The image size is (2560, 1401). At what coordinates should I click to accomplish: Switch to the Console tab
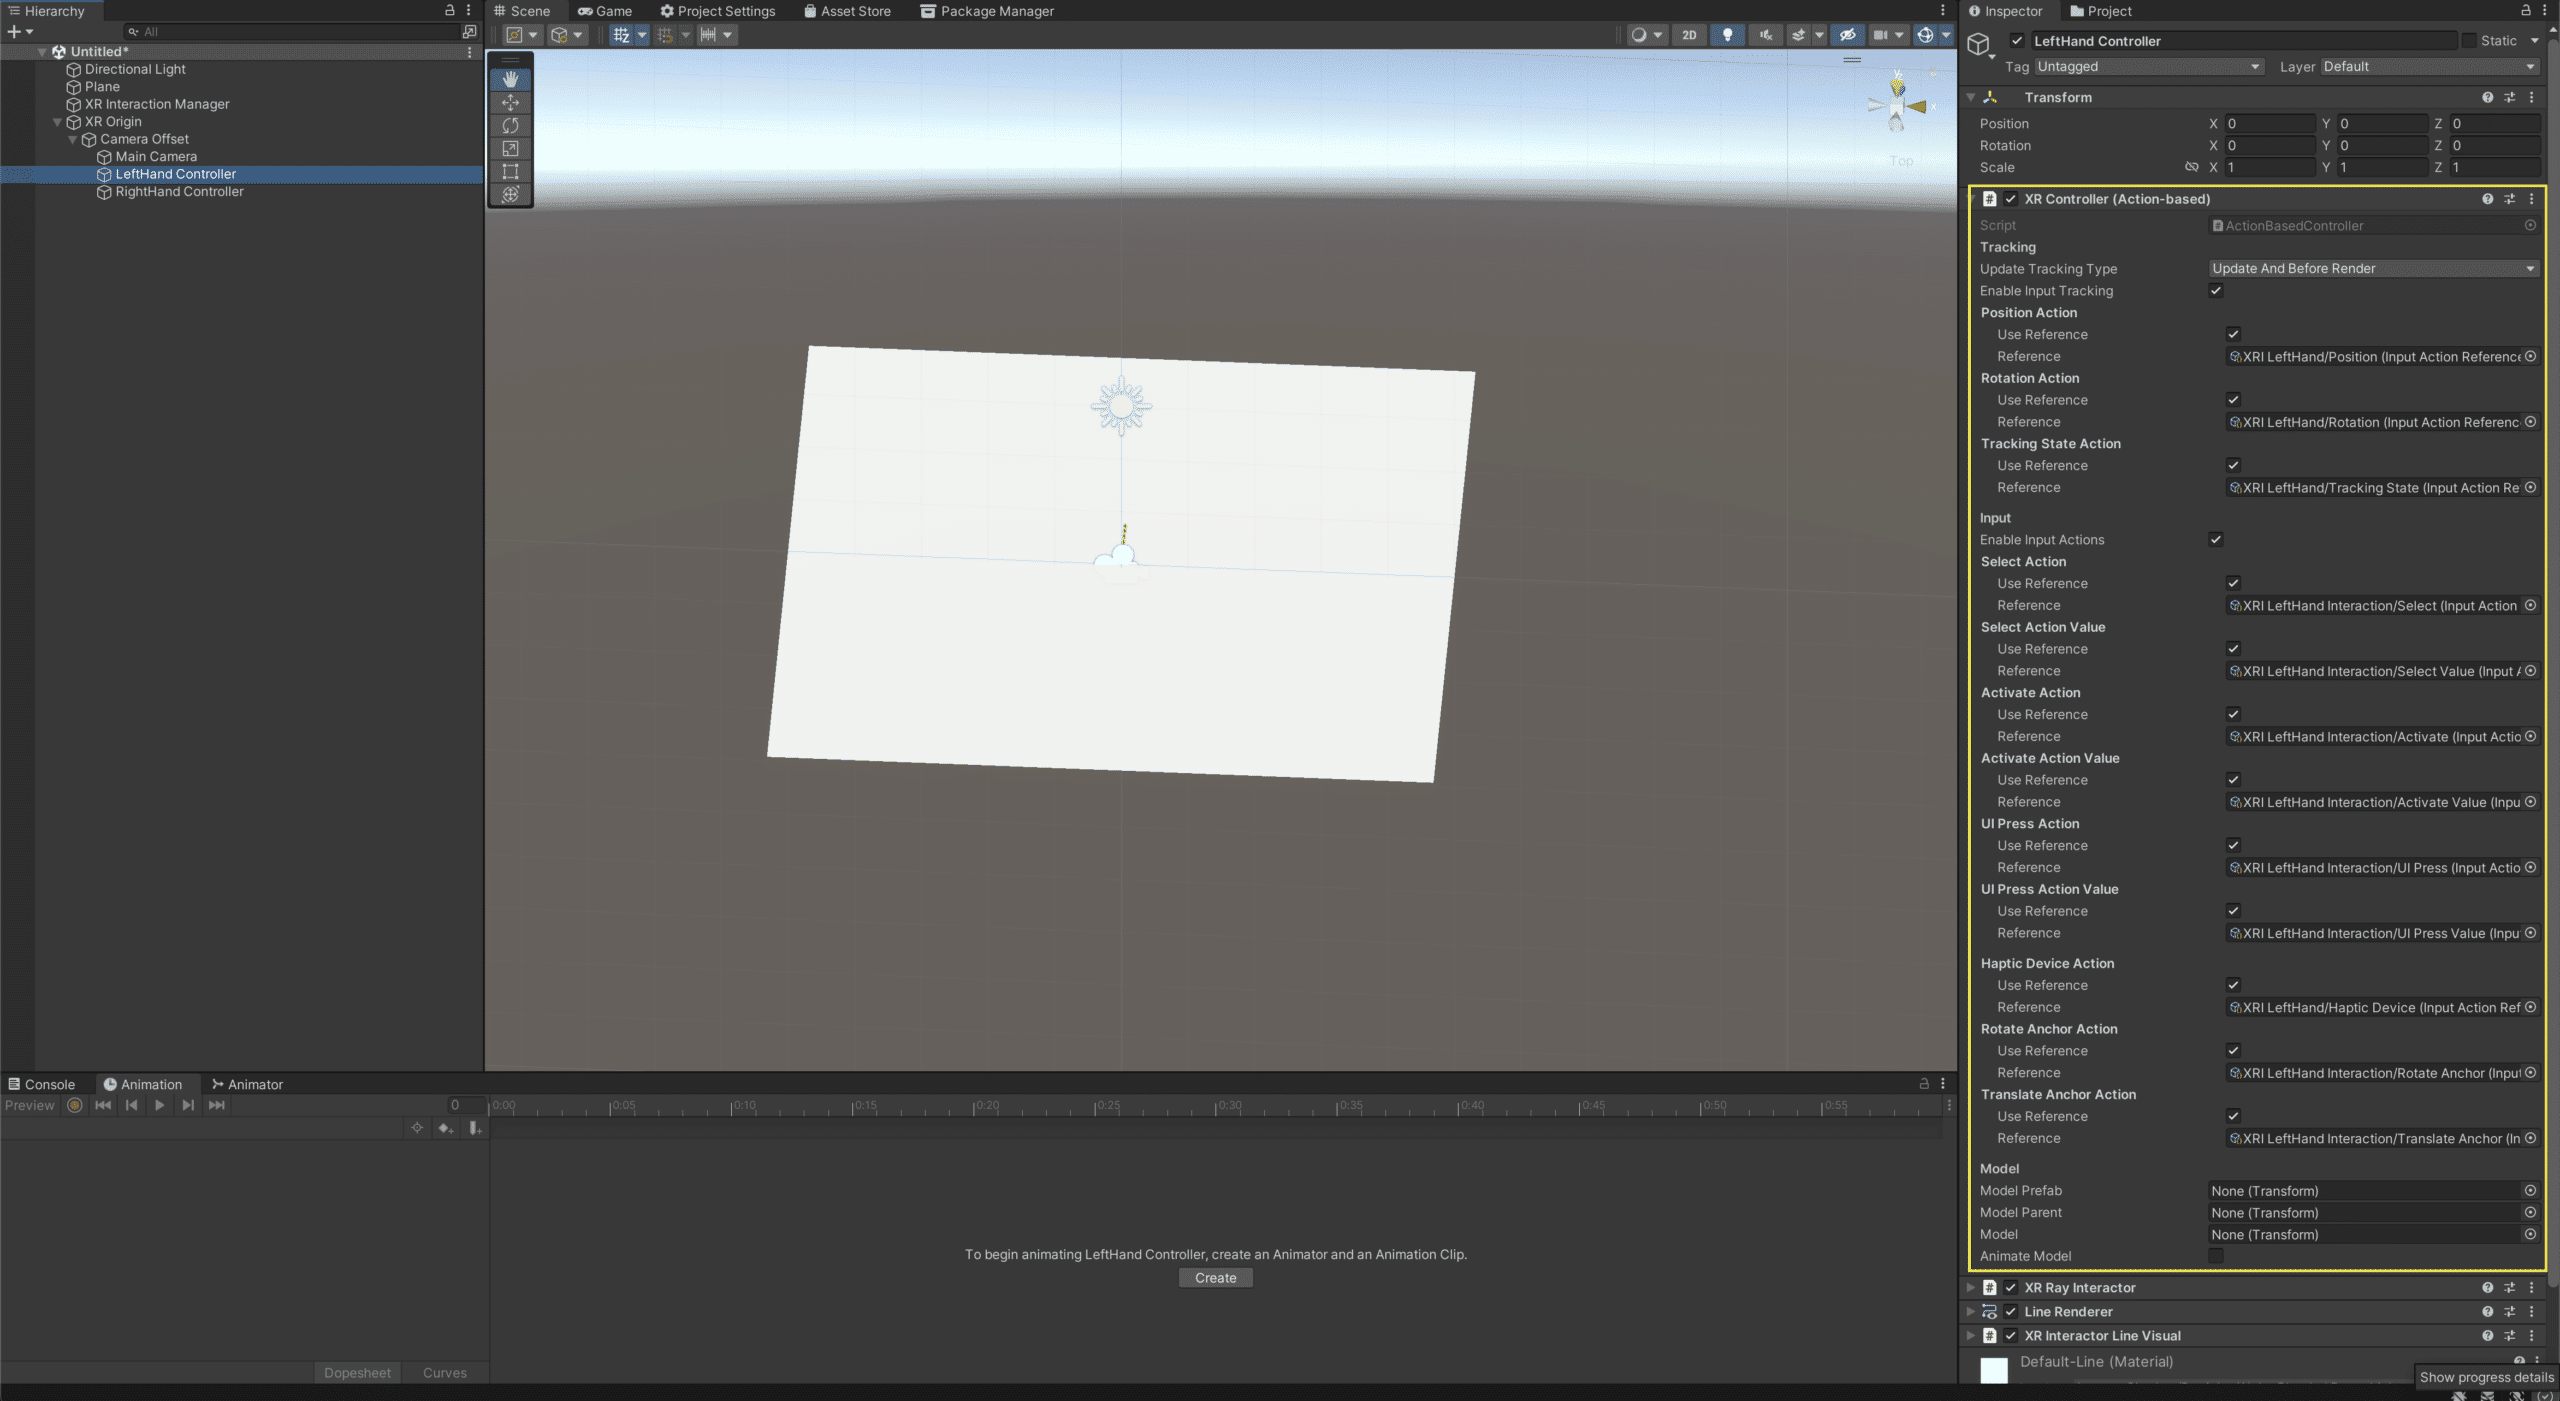coord(41,1084)
